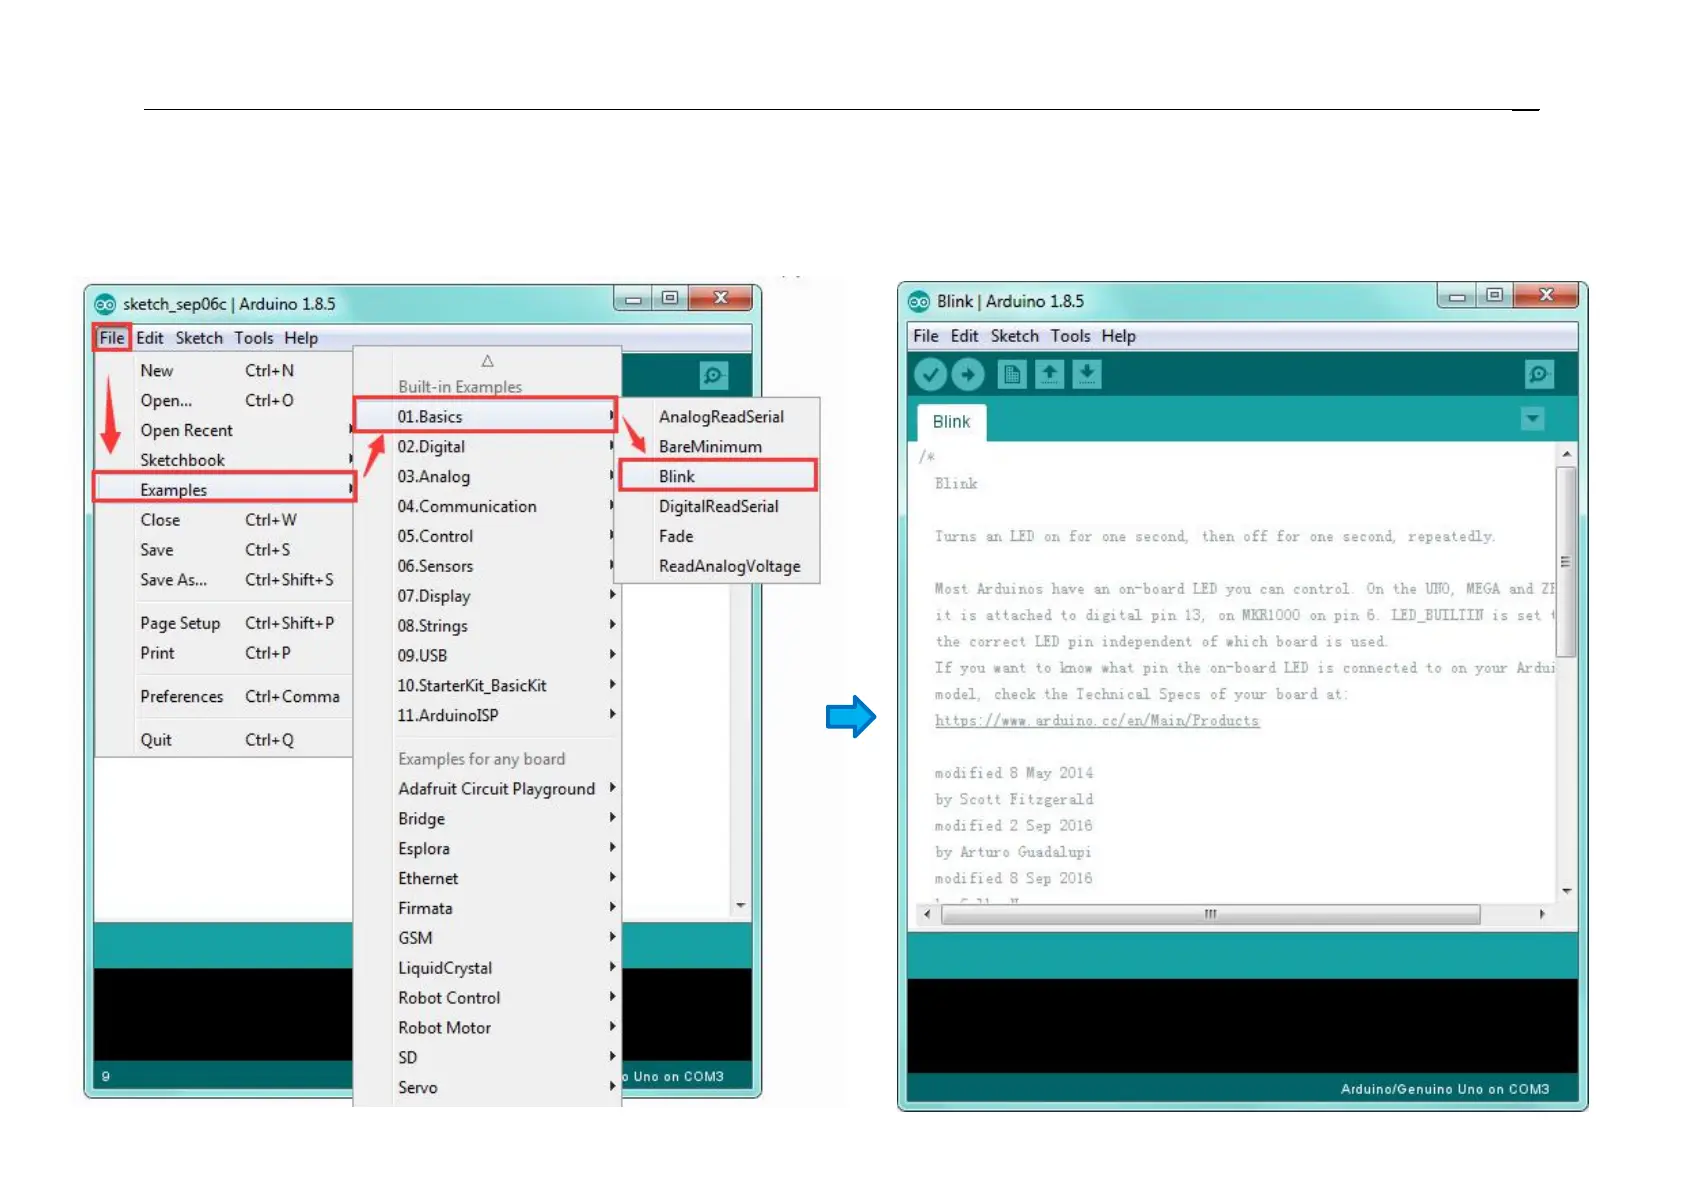Viewport: 1684px width, 1191px height.
Task: Open Edit menu in Blink window
Action: pyautogui.click(x=964, y=336)
